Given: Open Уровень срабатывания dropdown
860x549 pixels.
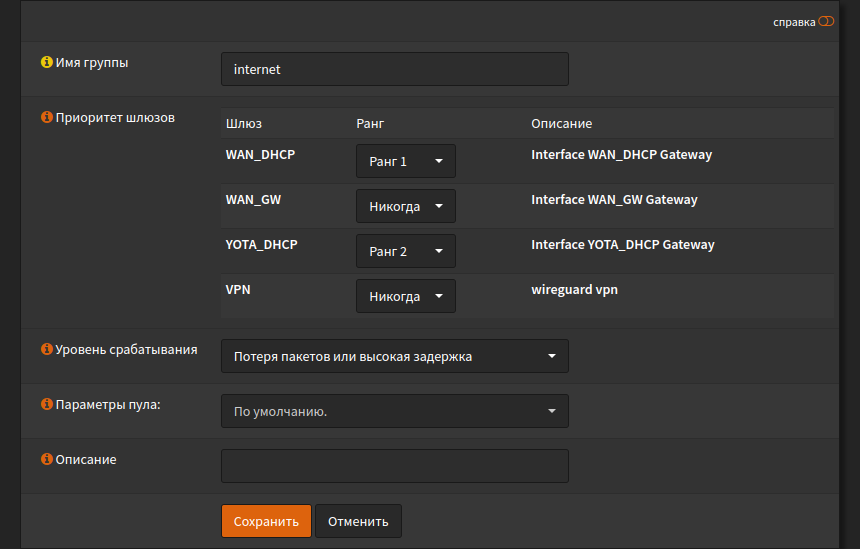Looking at the screenshot, I should click(x=395, y=356).
